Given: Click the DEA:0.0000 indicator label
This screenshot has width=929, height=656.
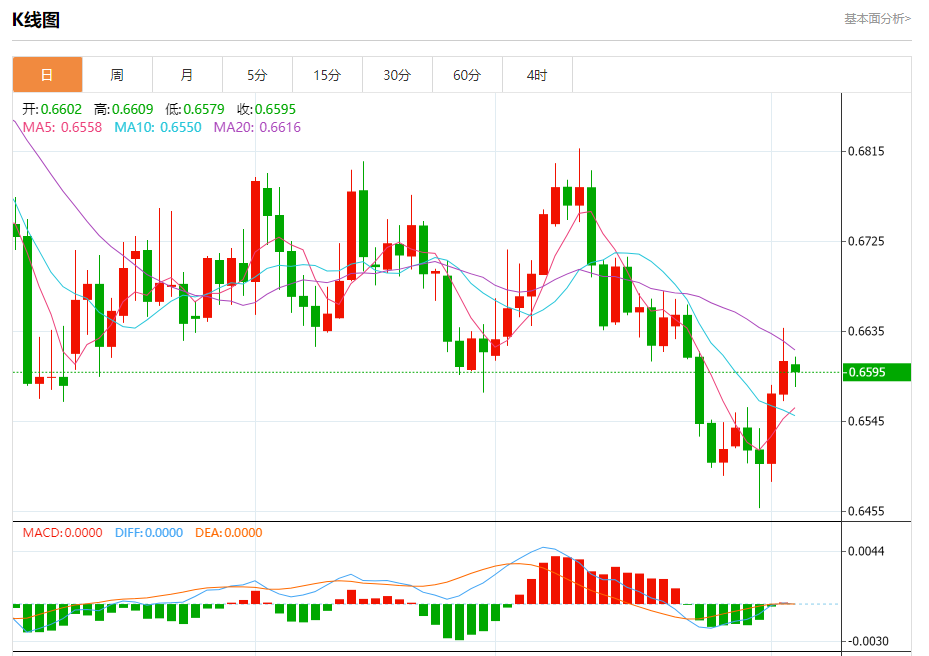Looking at the screenshot, I should pos(229,533).
